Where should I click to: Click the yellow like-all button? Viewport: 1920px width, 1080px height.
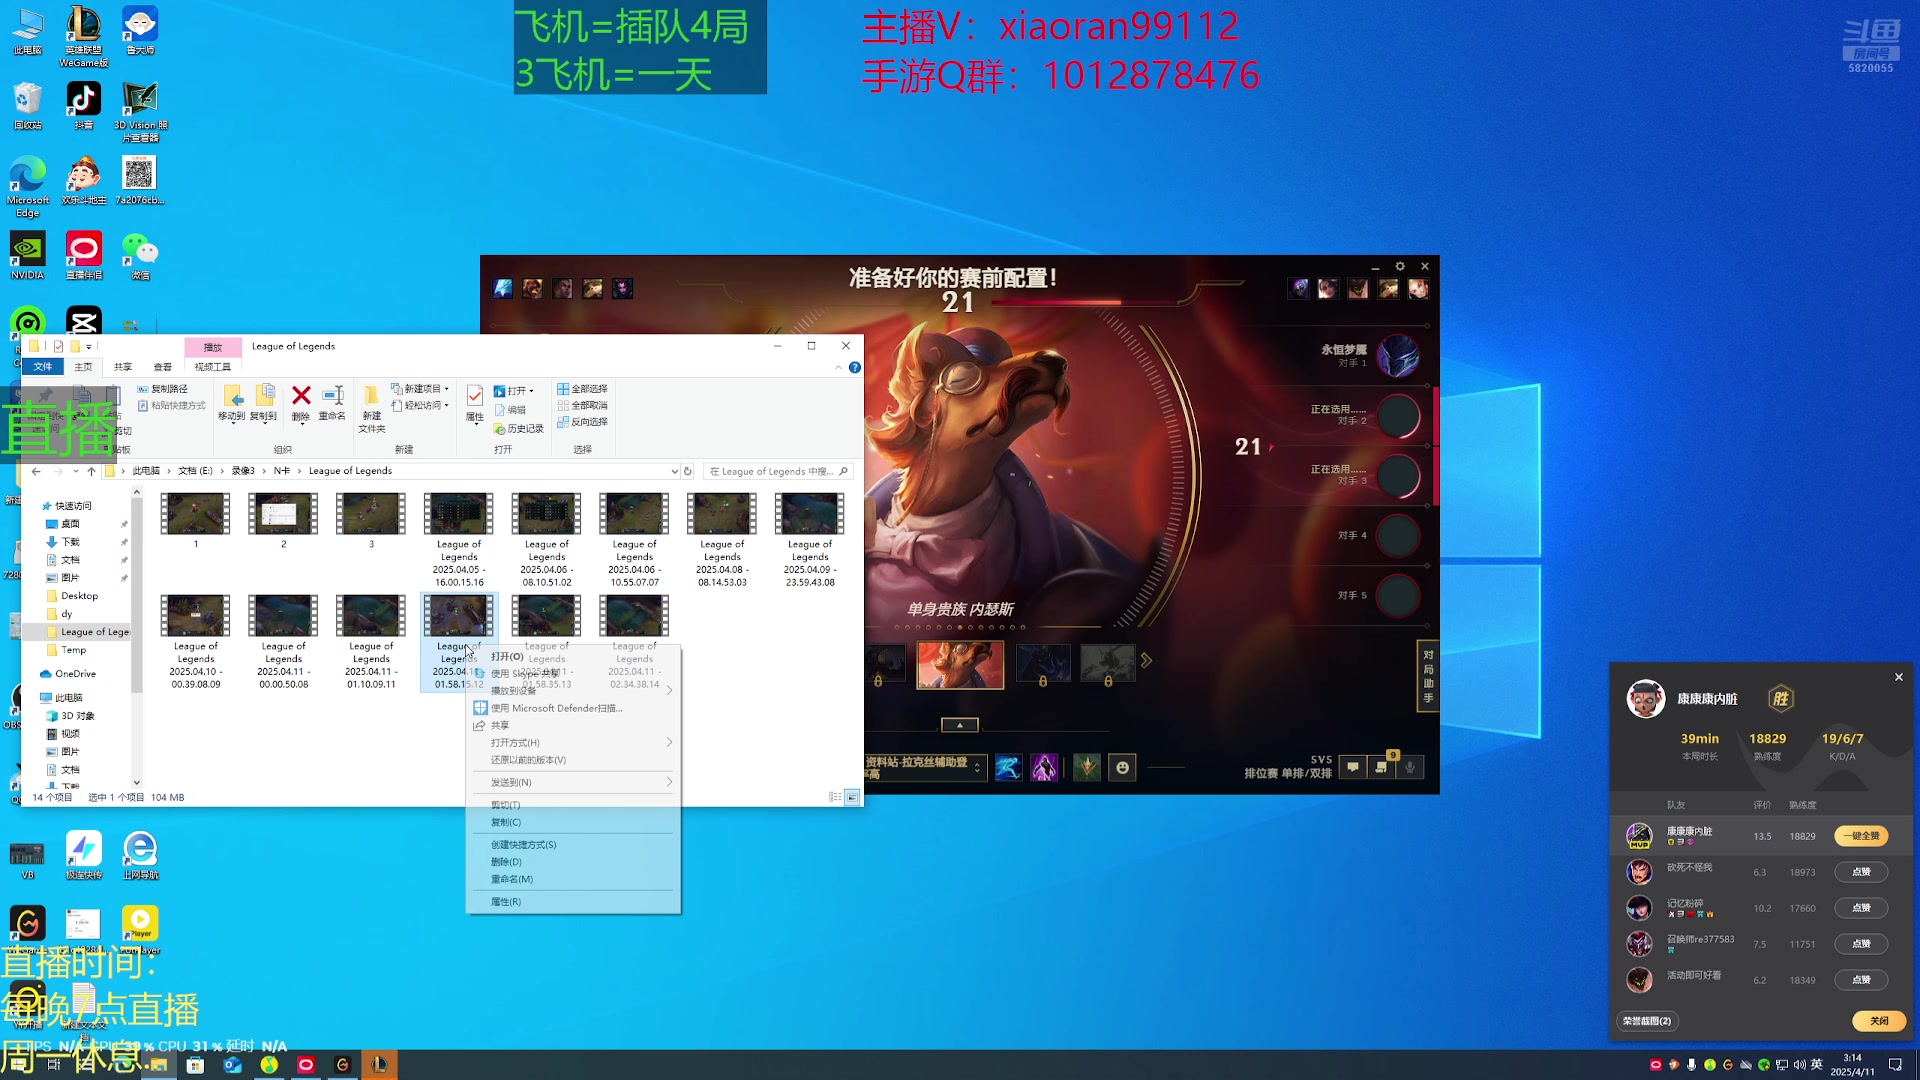point(1861,836)
